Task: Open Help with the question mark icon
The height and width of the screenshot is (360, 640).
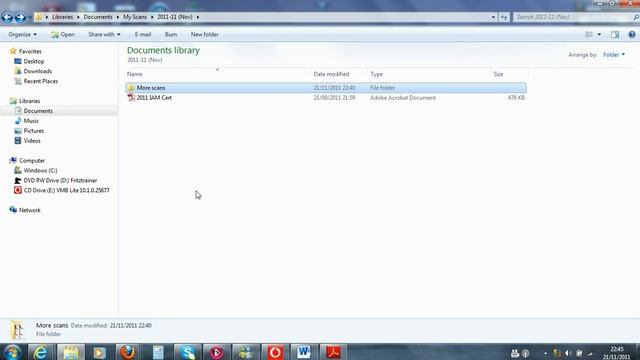Action: (632, 35)
